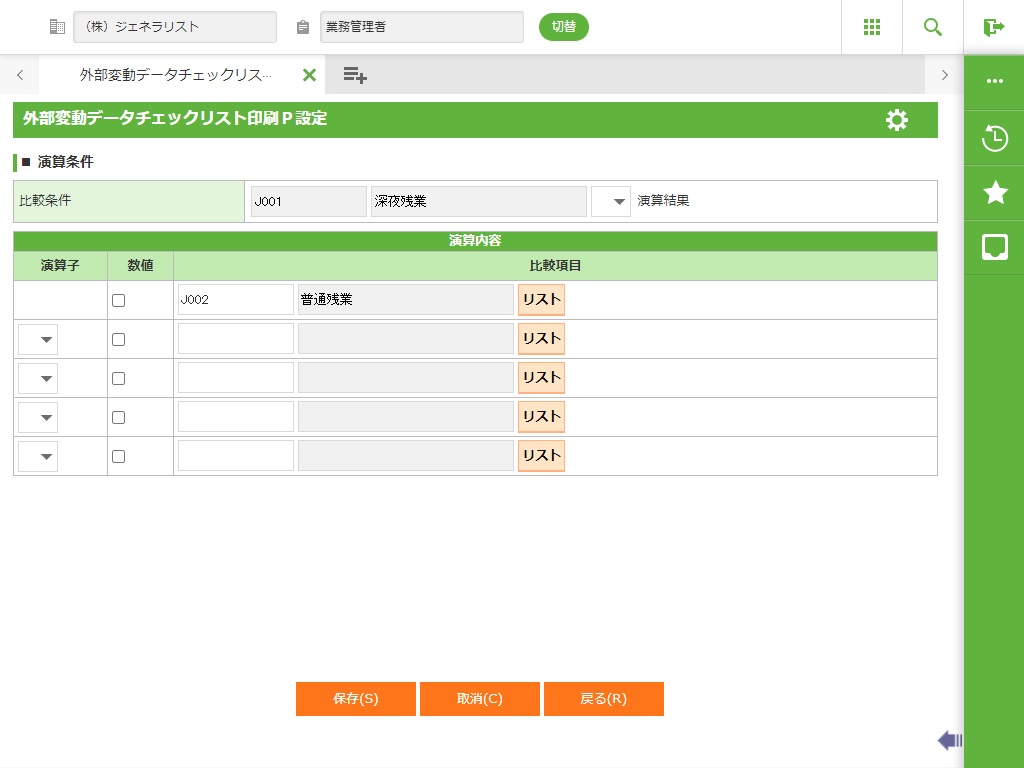
Task: Open the settings gear icon
Action: pyautogui.click(x=897, y=120)
